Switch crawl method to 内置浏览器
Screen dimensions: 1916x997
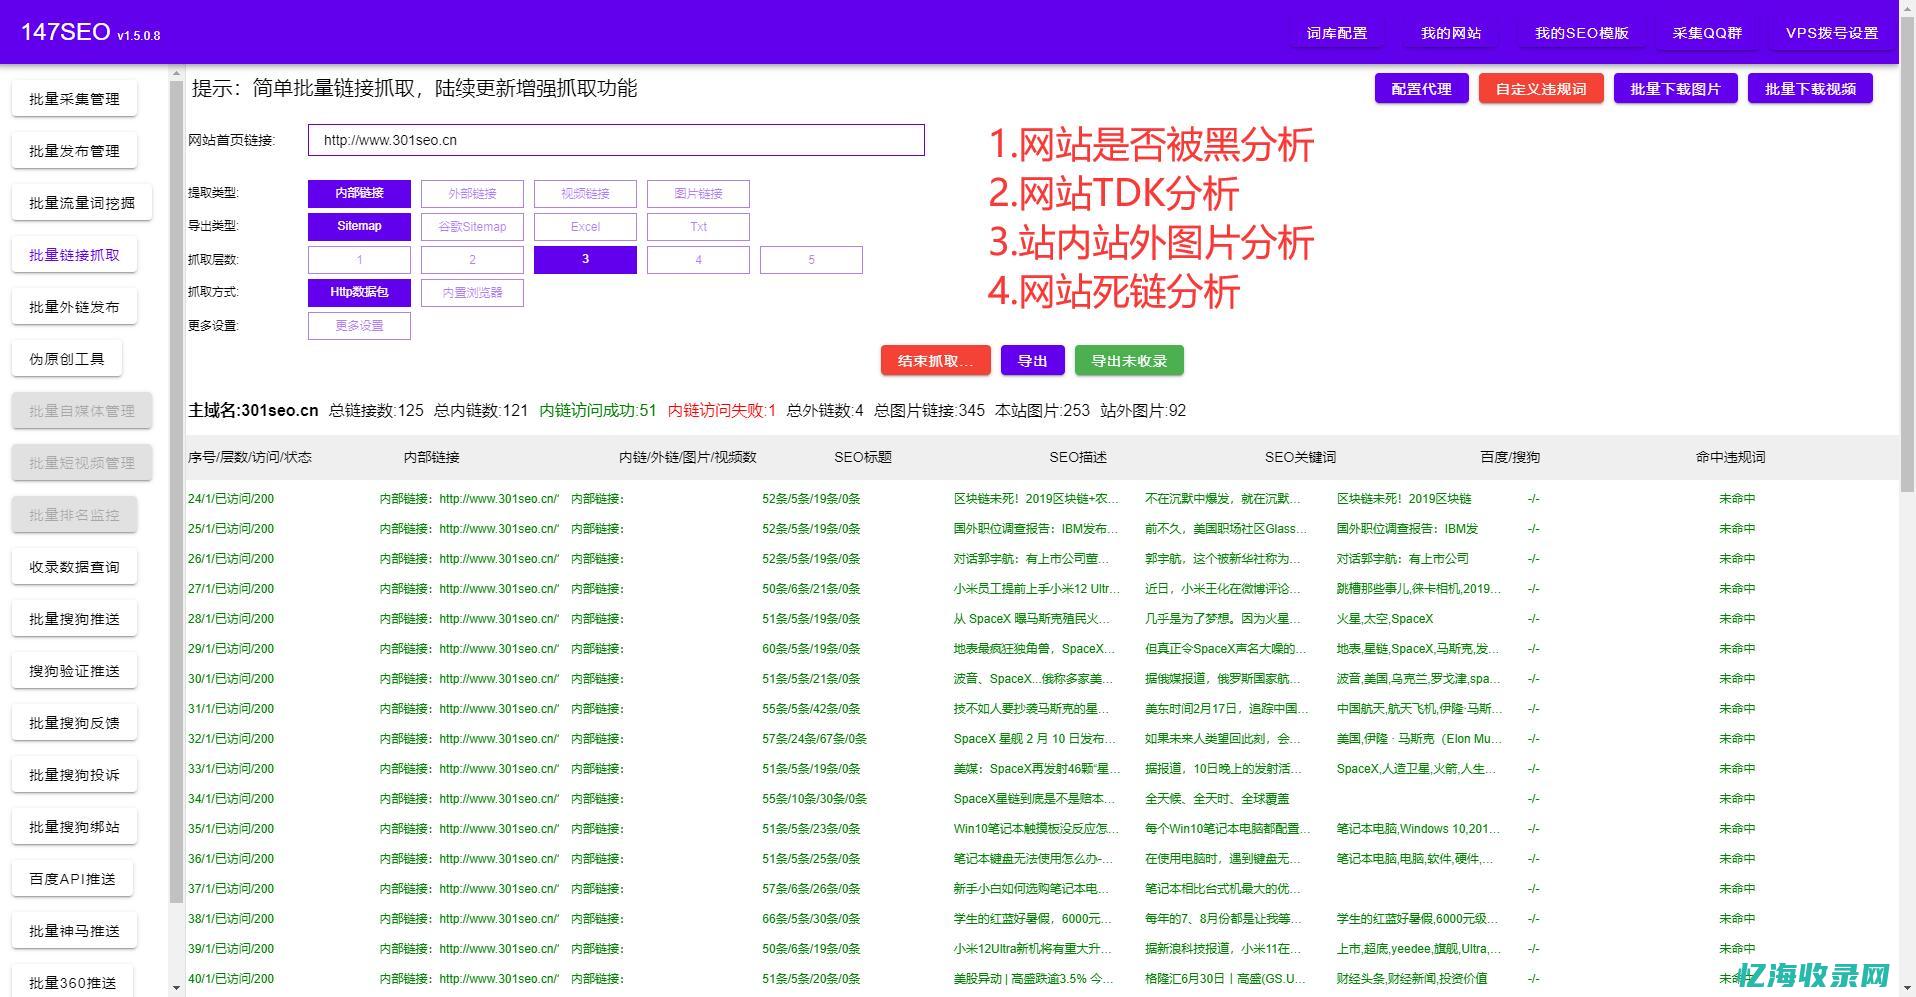pos(472,292)
